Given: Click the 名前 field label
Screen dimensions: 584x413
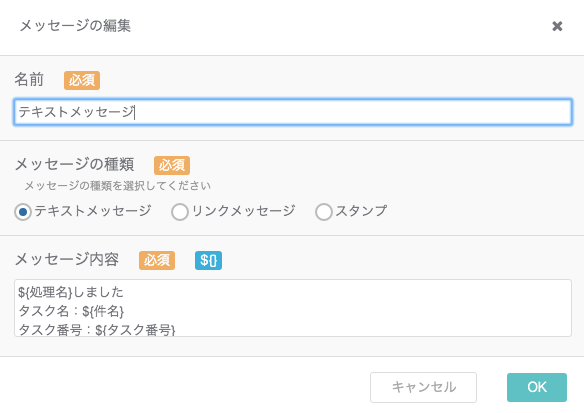Looking at the screenshot, I should 29,79.
